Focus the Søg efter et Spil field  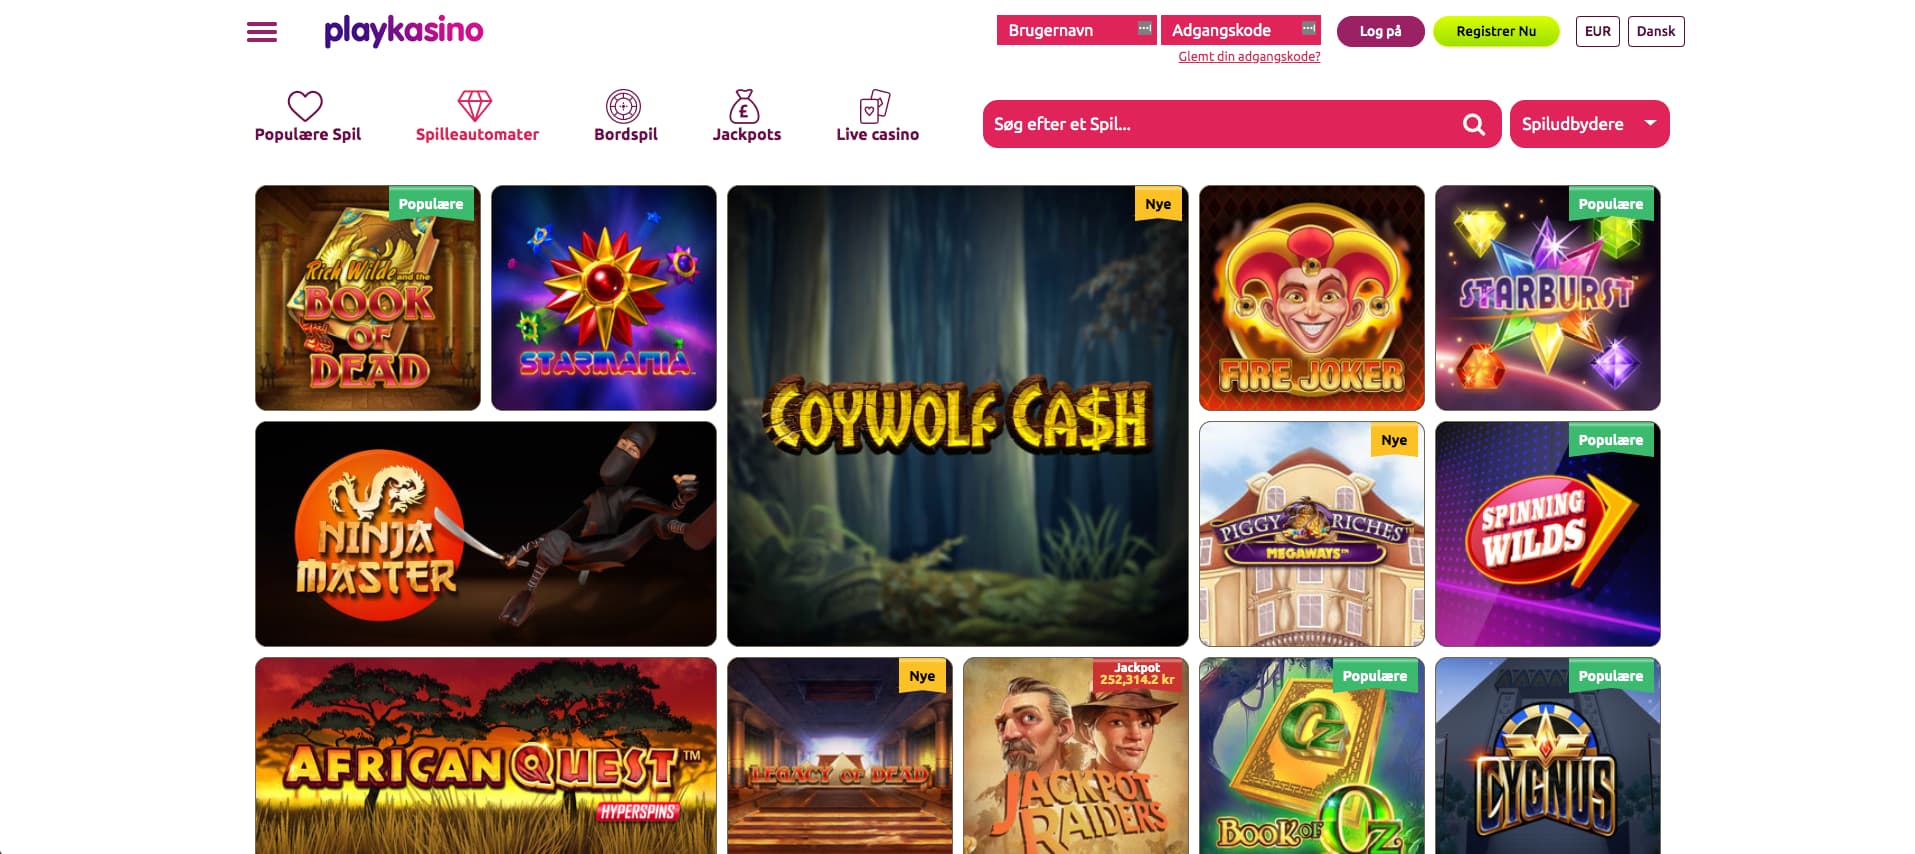pos(1222,124)
